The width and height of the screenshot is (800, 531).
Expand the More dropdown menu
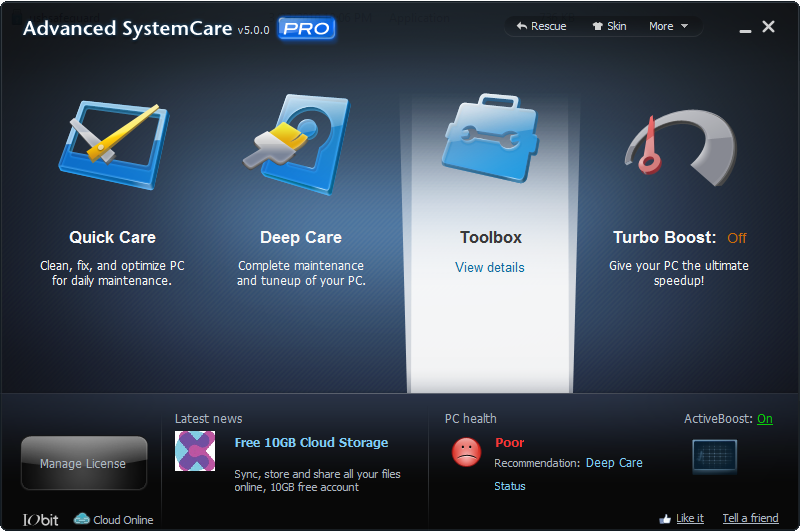tap(668, 26)
